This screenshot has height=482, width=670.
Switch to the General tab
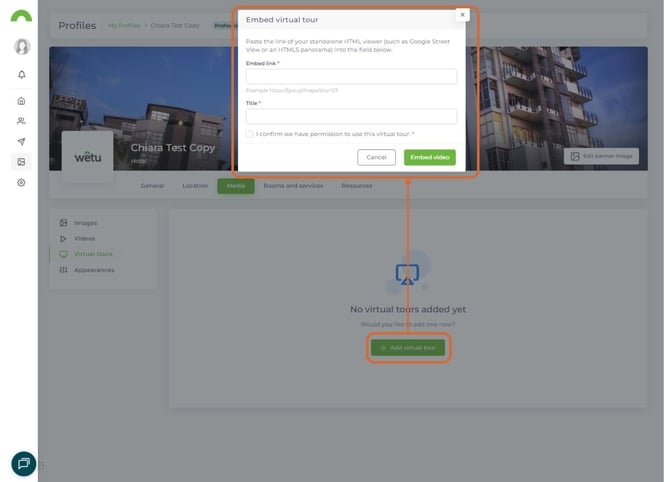click(152, 186)
